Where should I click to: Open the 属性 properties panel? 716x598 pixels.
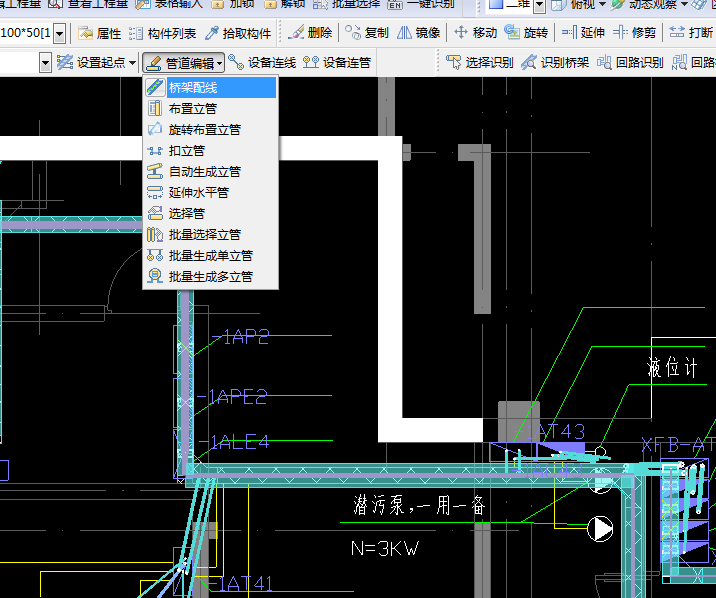coord(99,33)
